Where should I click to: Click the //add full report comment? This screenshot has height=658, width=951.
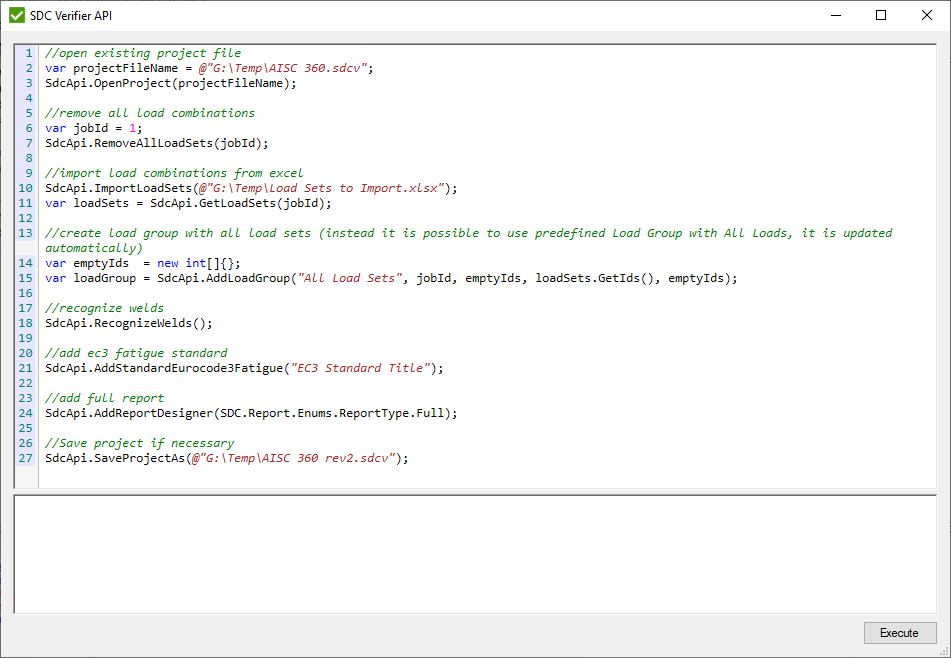click(100, 397)
